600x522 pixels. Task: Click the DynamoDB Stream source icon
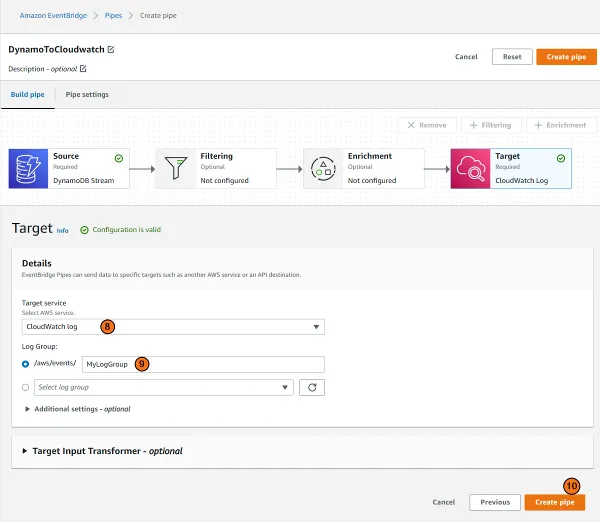click(27, 169)
